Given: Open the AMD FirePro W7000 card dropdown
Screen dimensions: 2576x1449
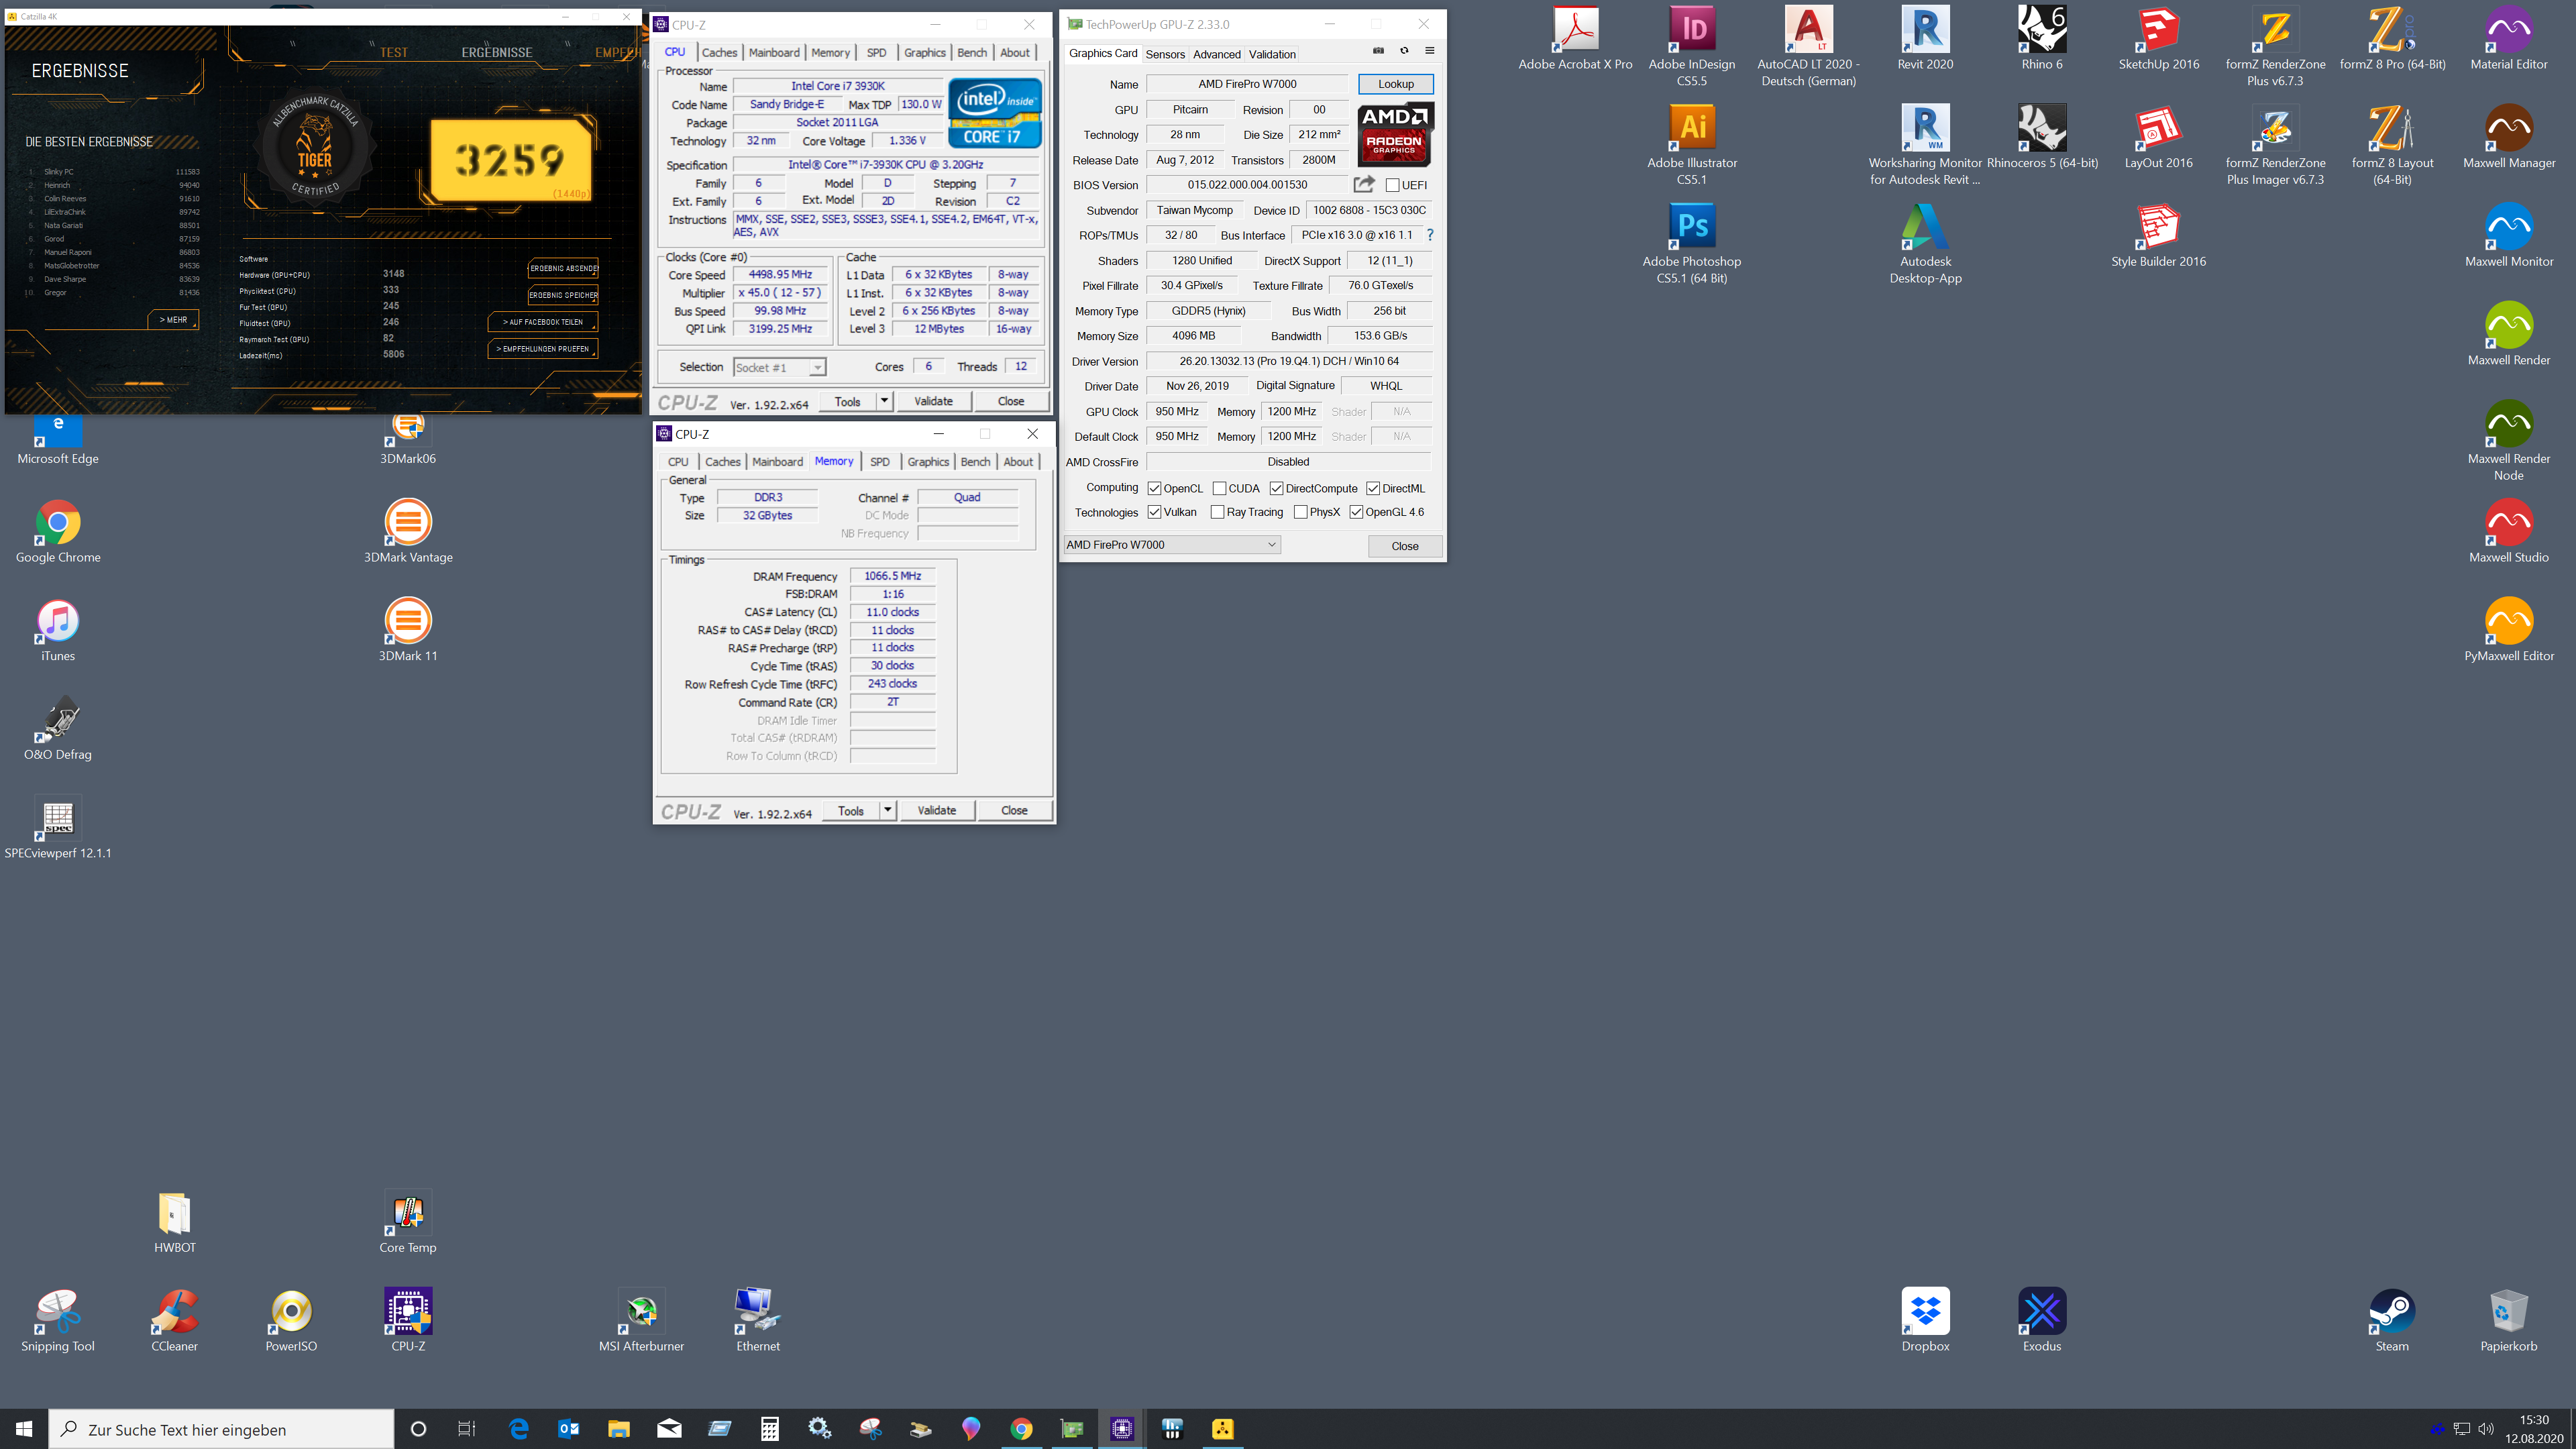Looking at the screenshot, I should (x=1172, y=545).
